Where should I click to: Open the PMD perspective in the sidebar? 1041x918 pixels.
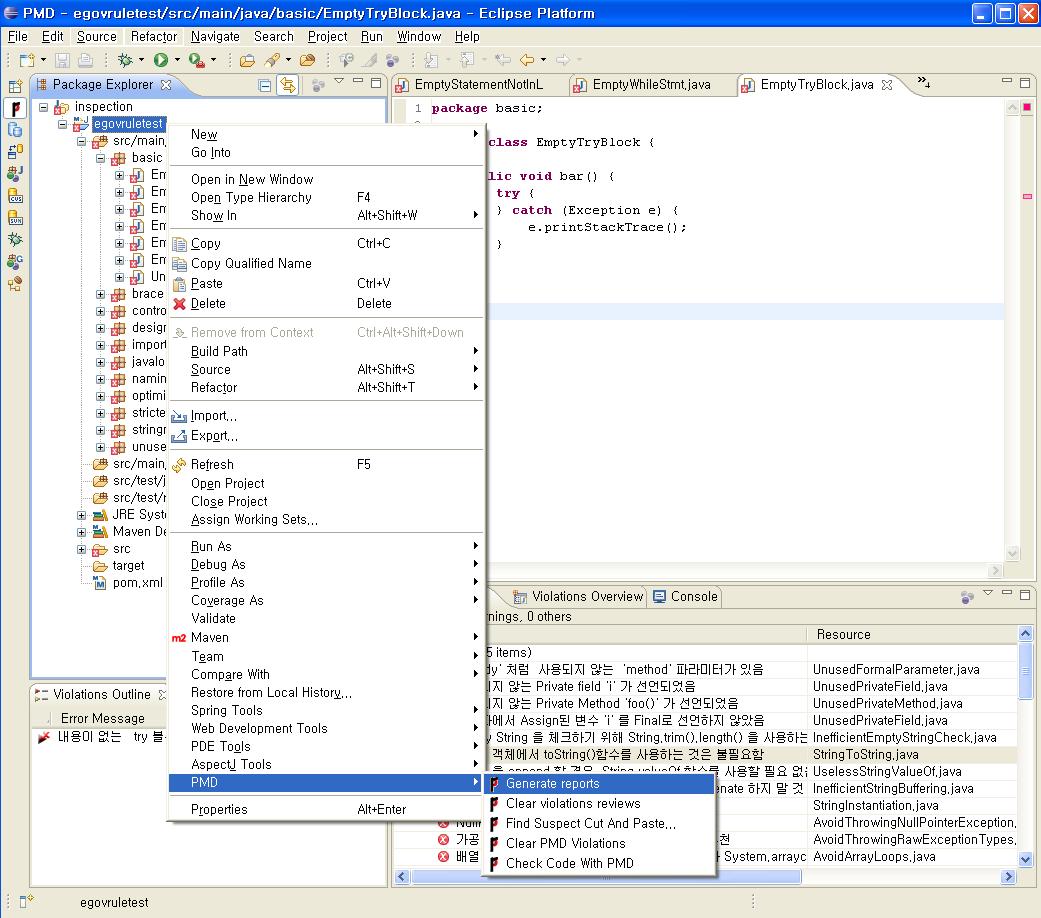pyautogui.click(x=15, y=108)
